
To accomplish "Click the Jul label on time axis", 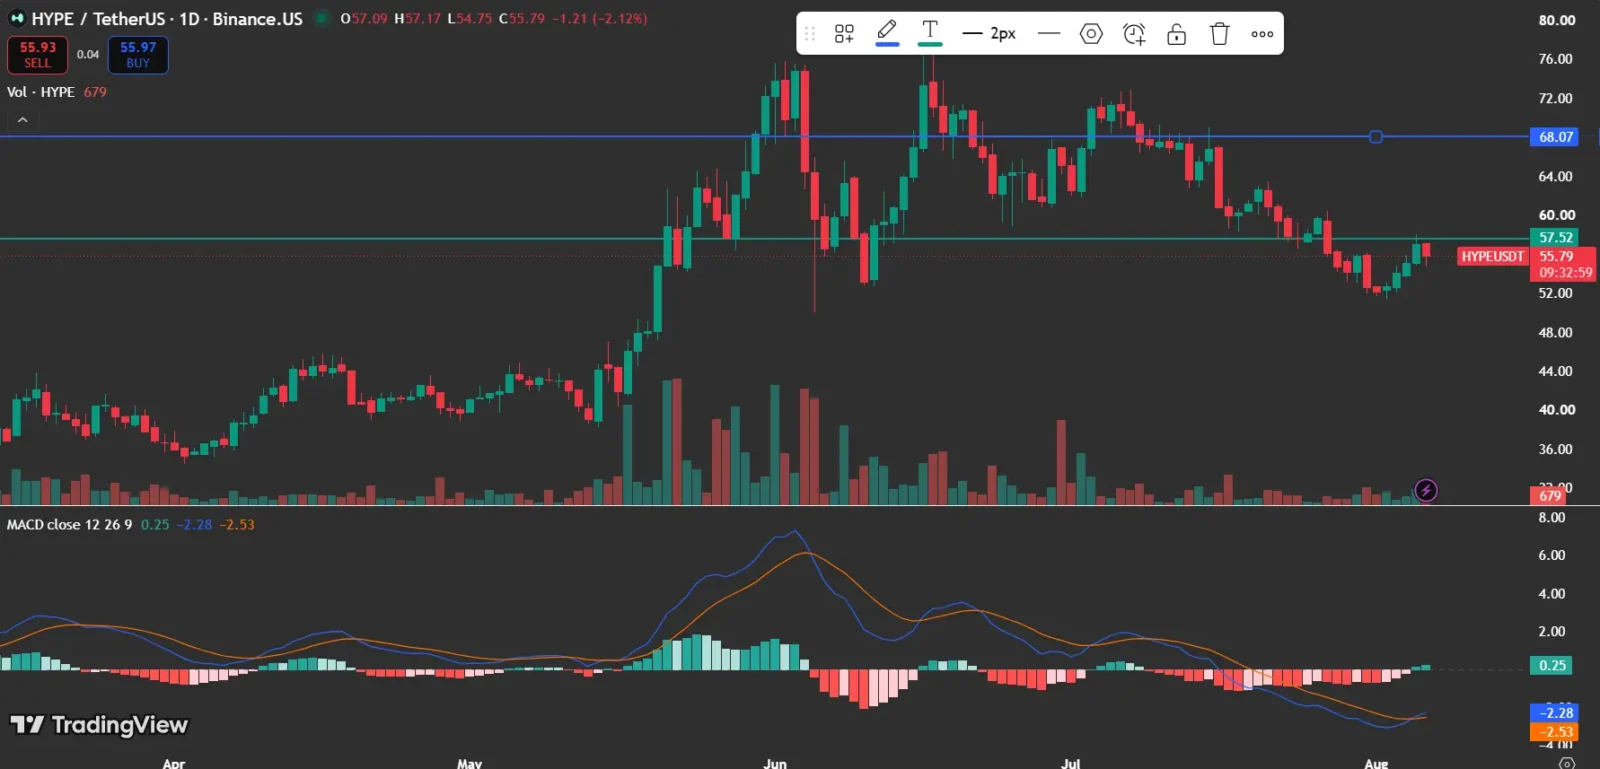I will [x=1070, y=762].
